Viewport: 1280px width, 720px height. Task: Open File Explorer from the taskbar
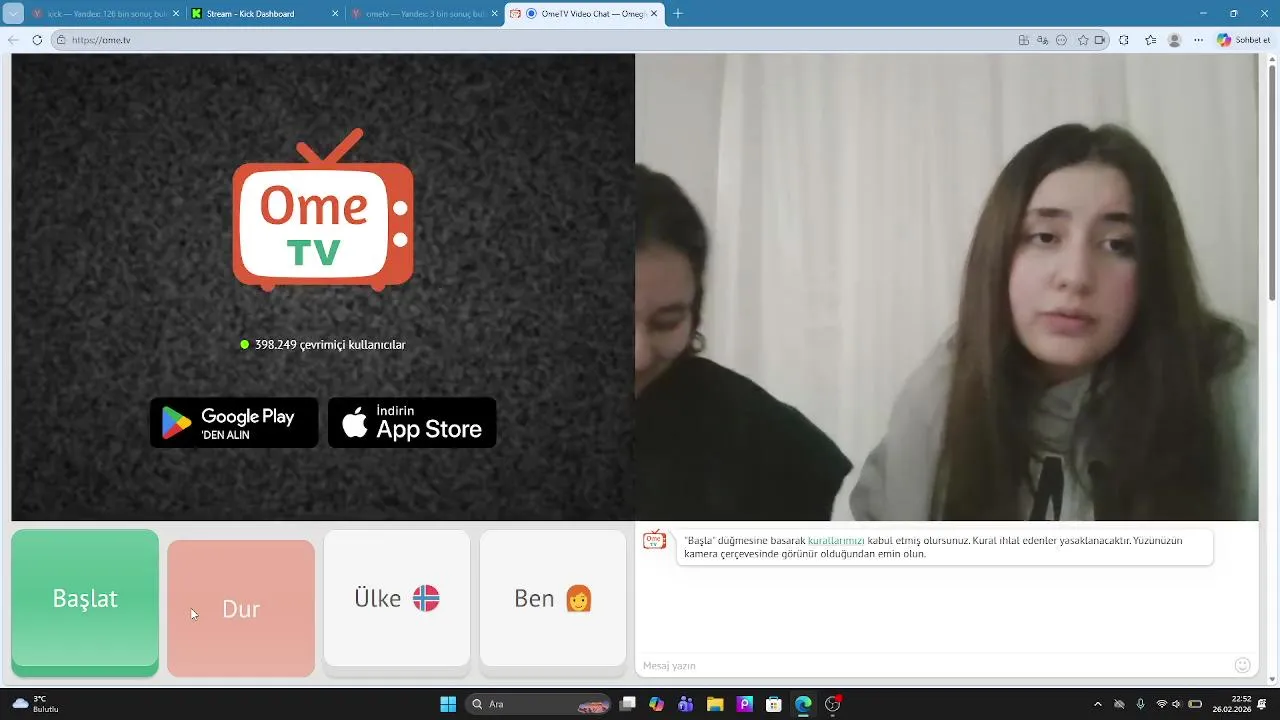click(x=715, y=704)
